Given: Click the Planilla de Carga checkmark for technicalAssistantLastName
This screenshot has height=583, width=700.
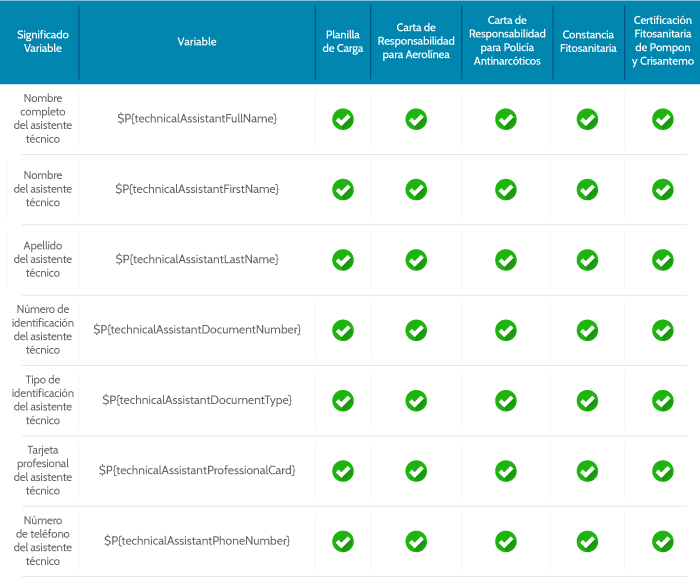Looking at the screenshot, I should click(x=343, y=260).
